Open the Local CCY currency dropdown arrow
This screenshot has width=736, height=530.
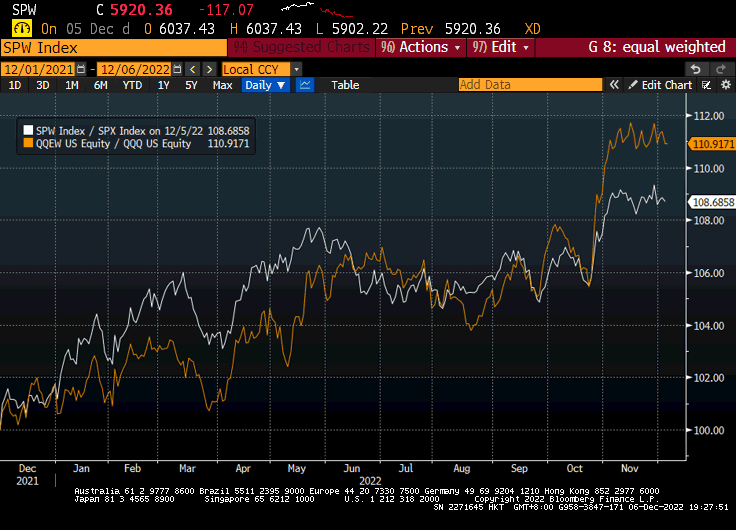point(296,69)
